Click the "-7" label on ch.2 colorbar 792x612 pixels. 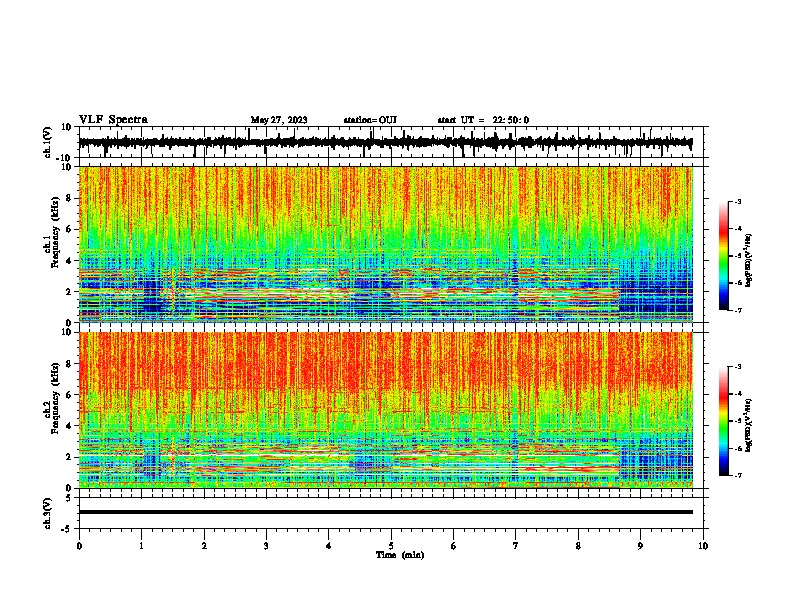coord(738,475)
